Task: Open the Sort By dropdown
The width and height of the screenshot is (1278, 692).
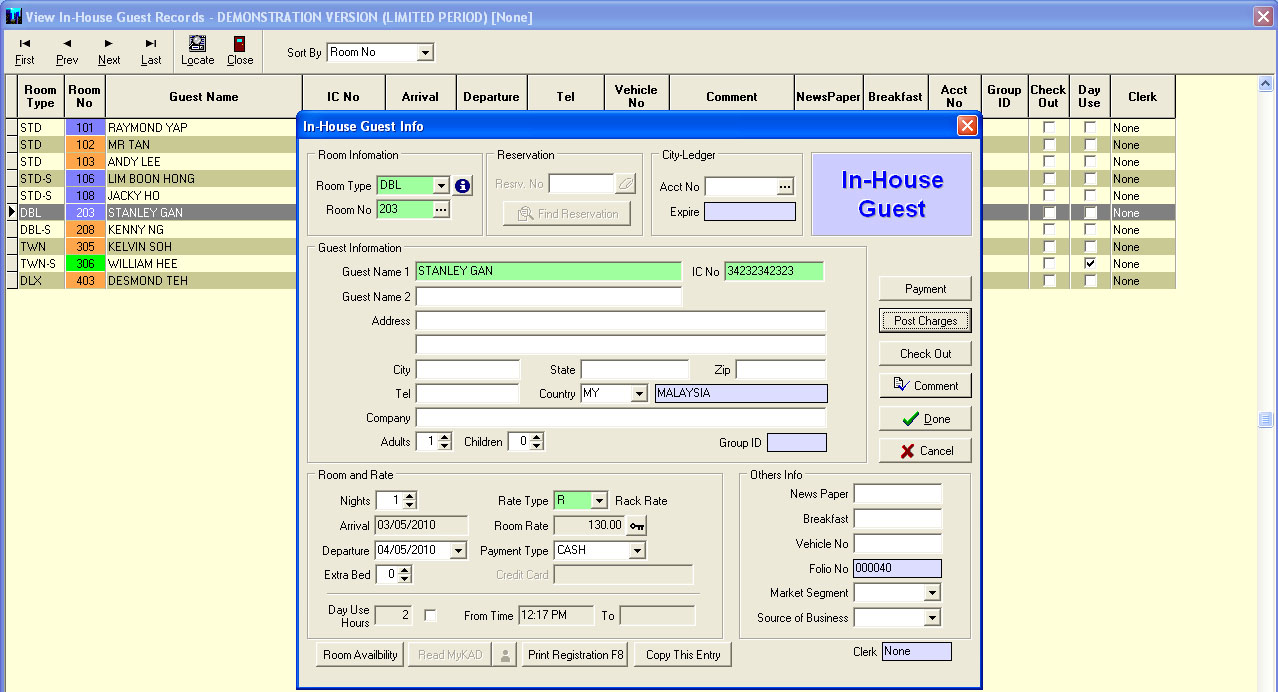Action: tap(426, 53)
